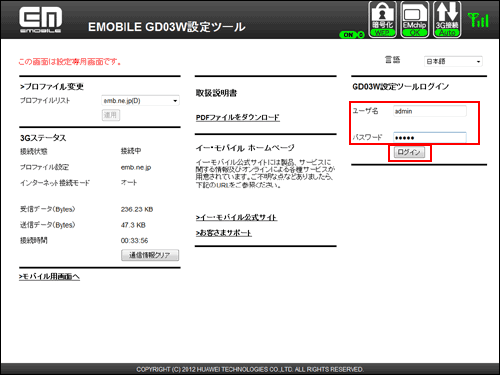Open the 日本語 language dropdown
The width and height of the screenshot is (500, 375).
tap(453, 61)
